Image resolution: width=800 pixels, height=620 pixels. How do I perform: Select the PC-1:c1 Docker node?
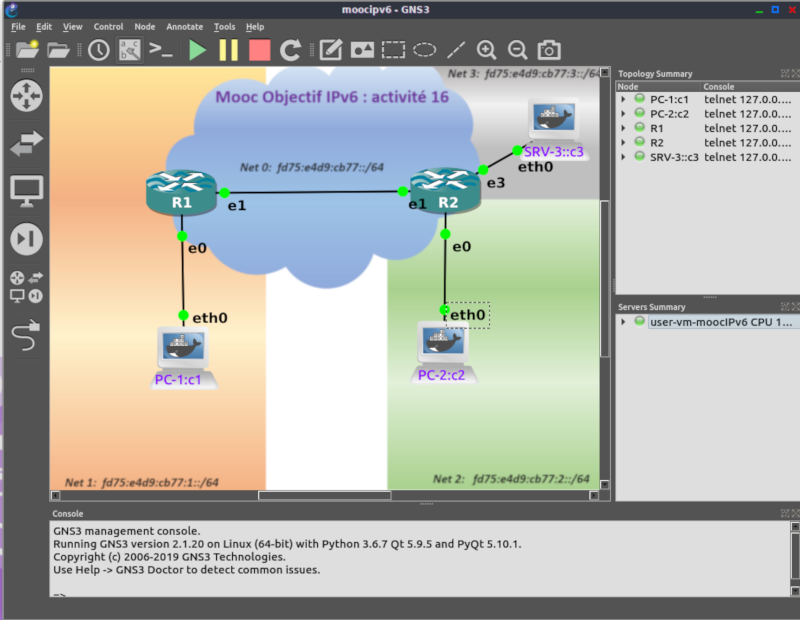pos(183,357)
